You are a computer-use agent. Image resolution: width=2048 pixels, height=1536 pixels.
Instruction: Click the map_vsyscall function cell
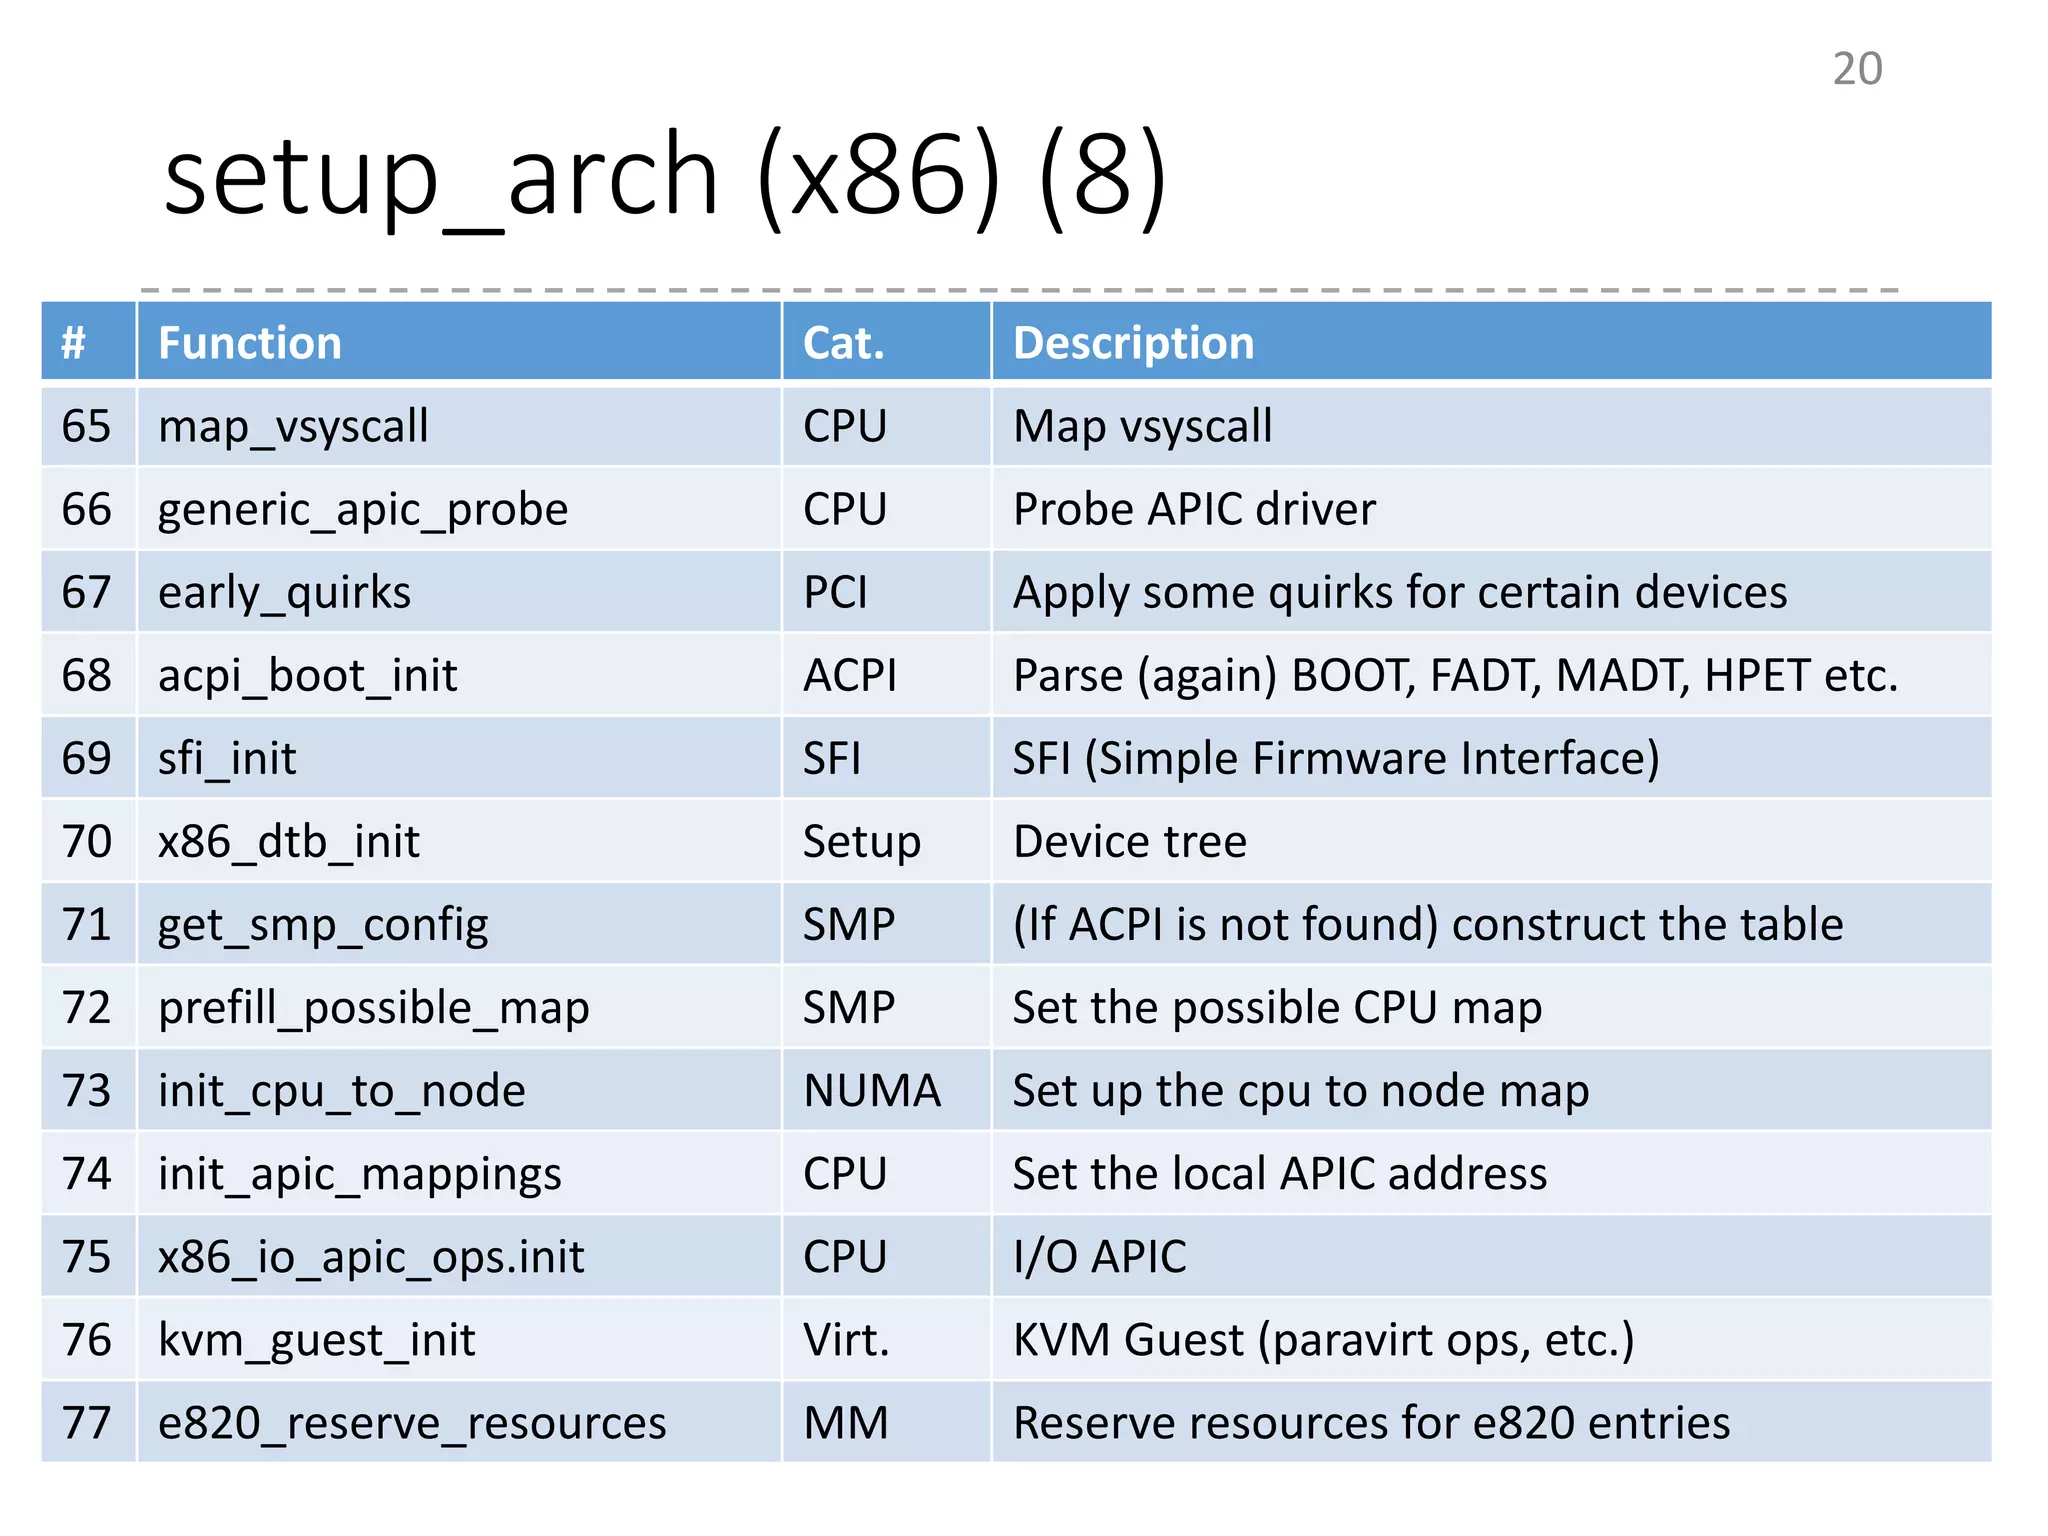(x=293, y=426)
